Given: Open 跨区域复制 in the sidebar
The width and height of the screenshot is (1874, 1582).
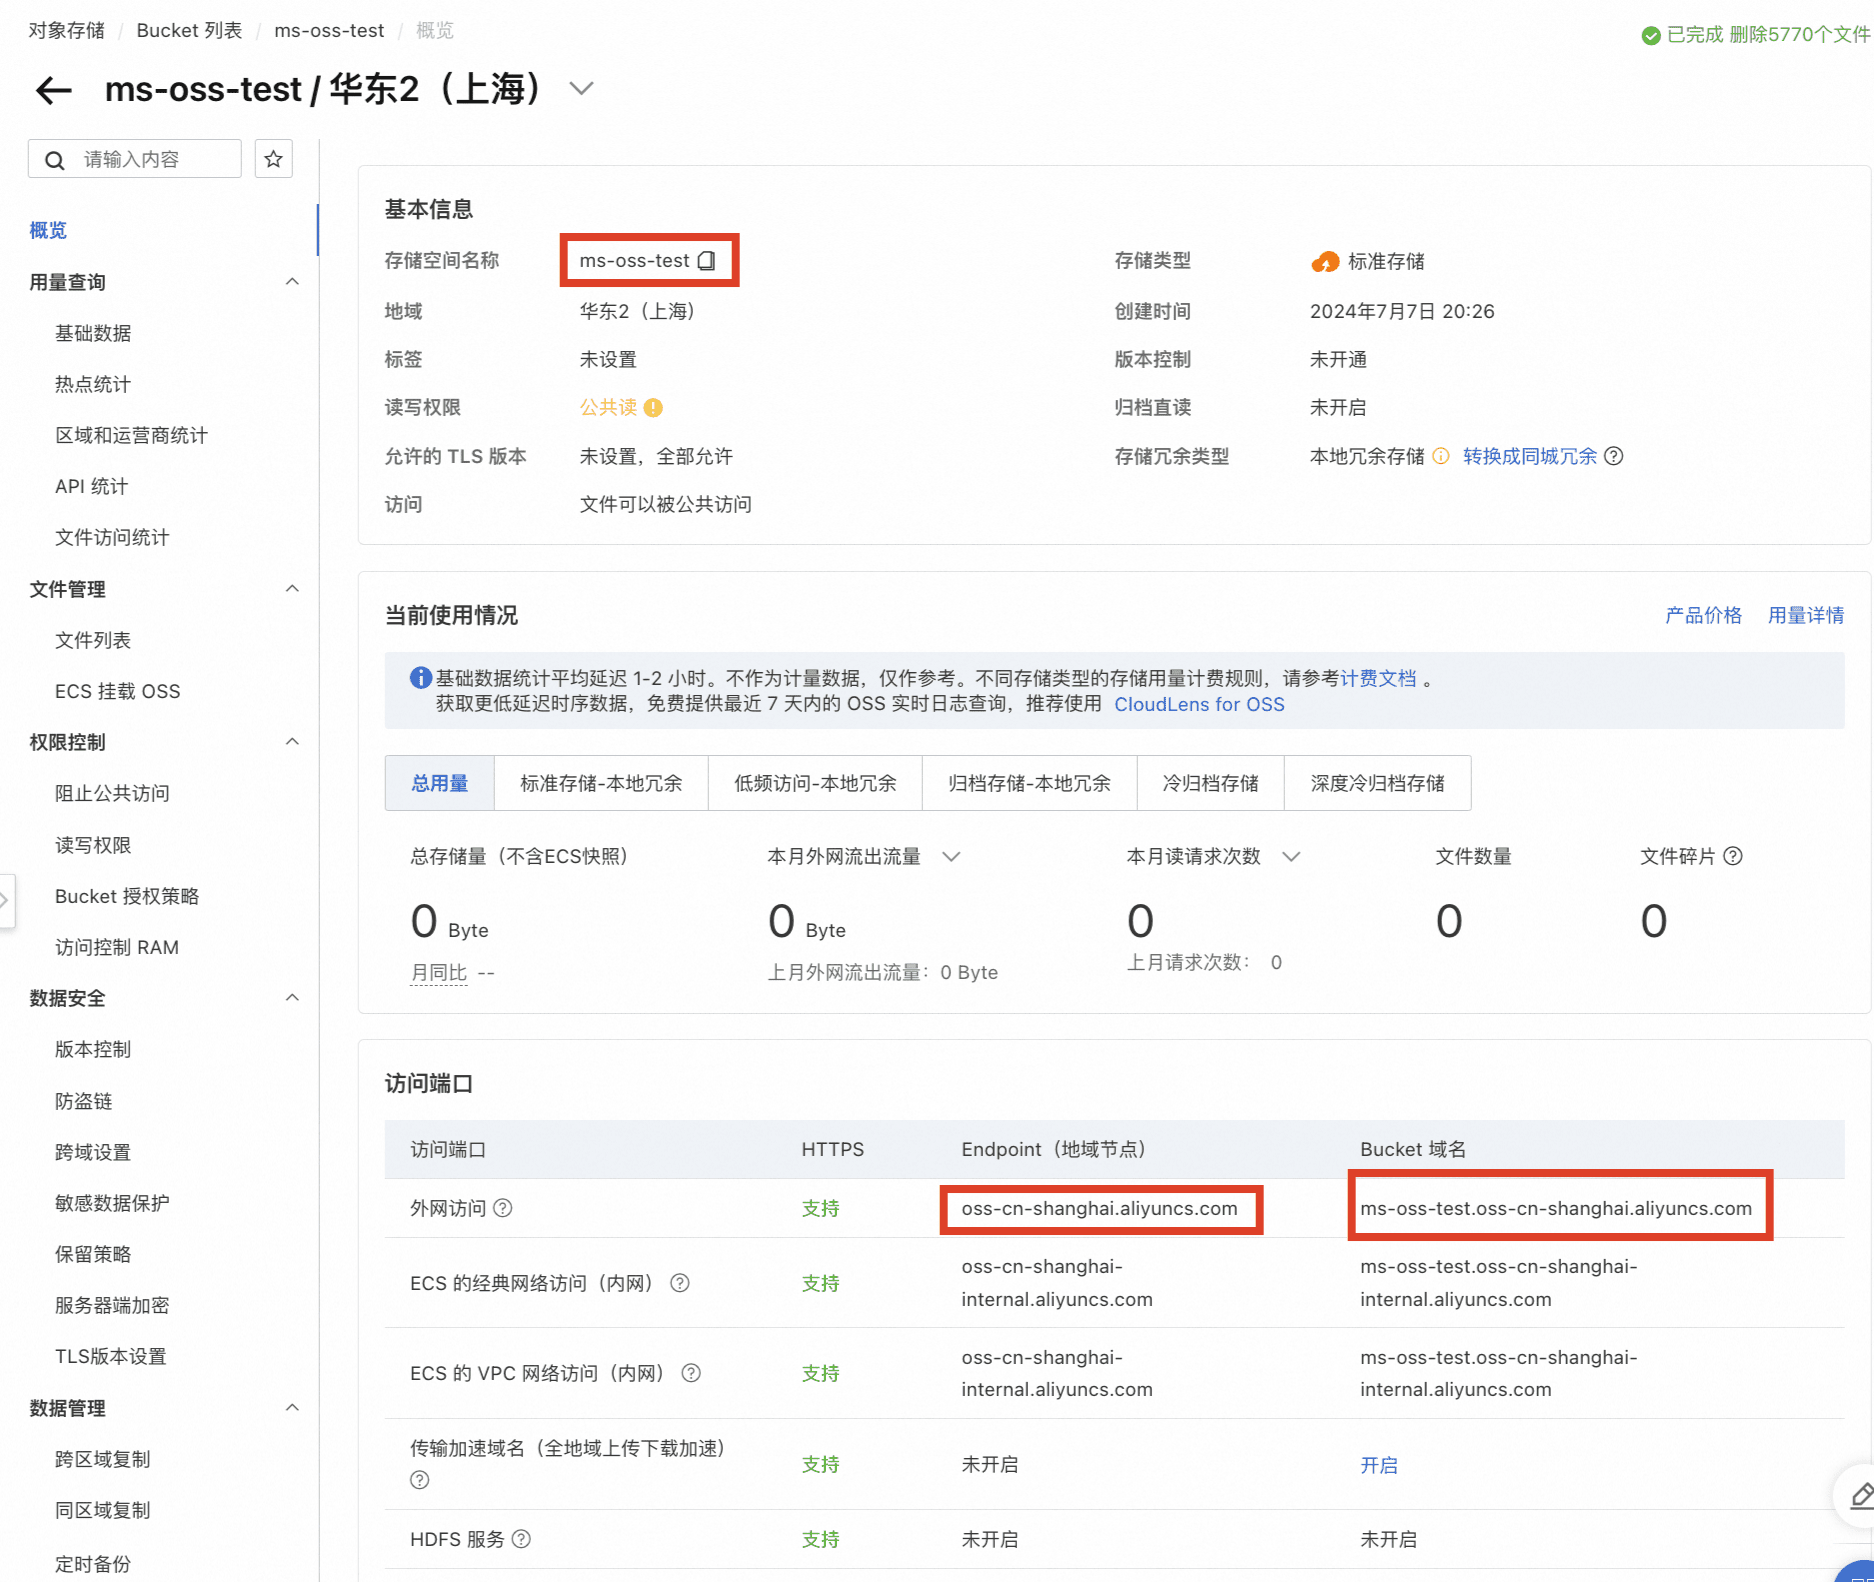Looking at the screenshot, I should point(103,1459).
